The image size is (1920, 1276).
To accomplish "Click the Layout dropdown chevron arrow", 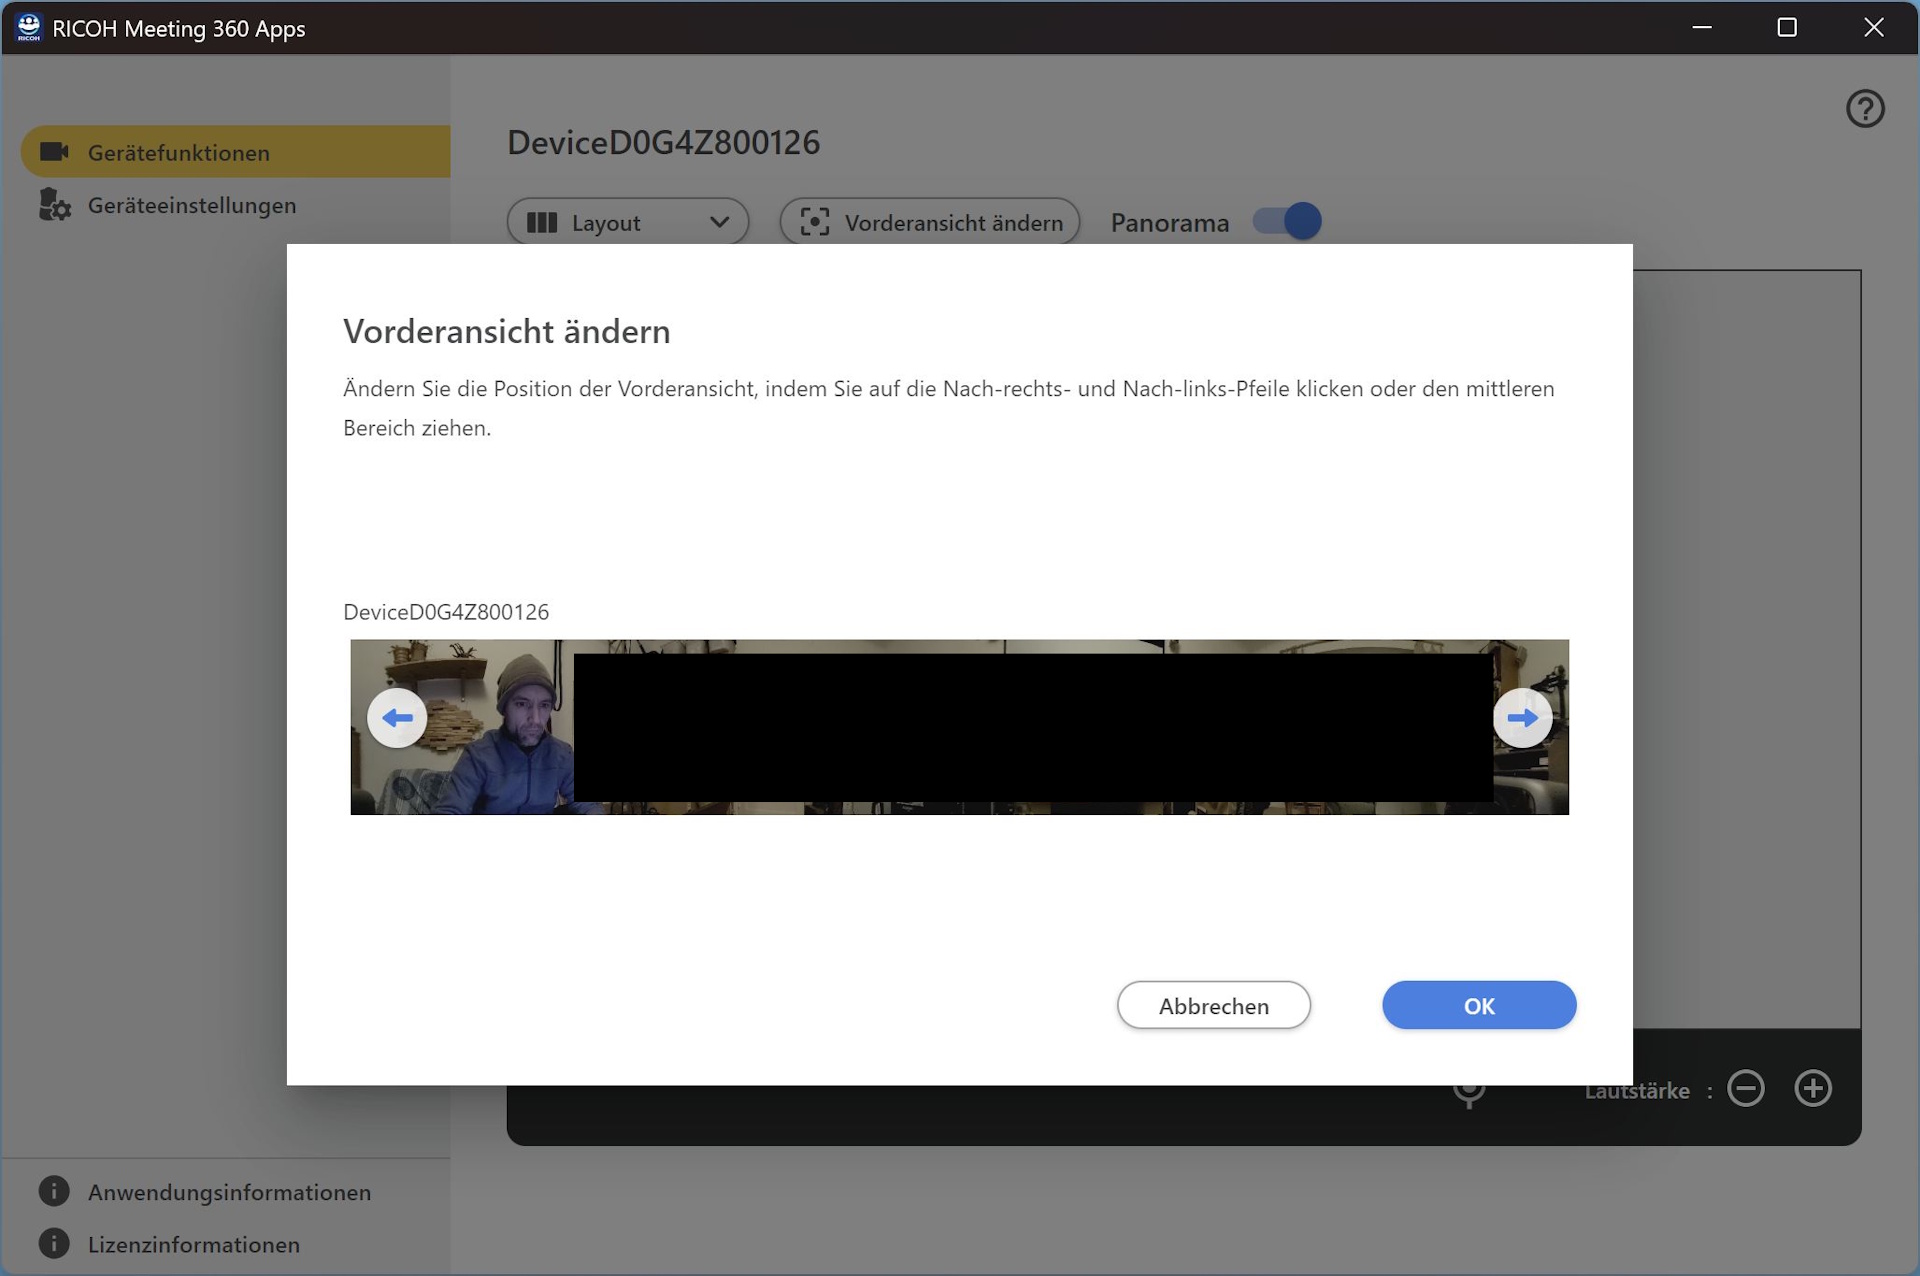I will point(719,222).
